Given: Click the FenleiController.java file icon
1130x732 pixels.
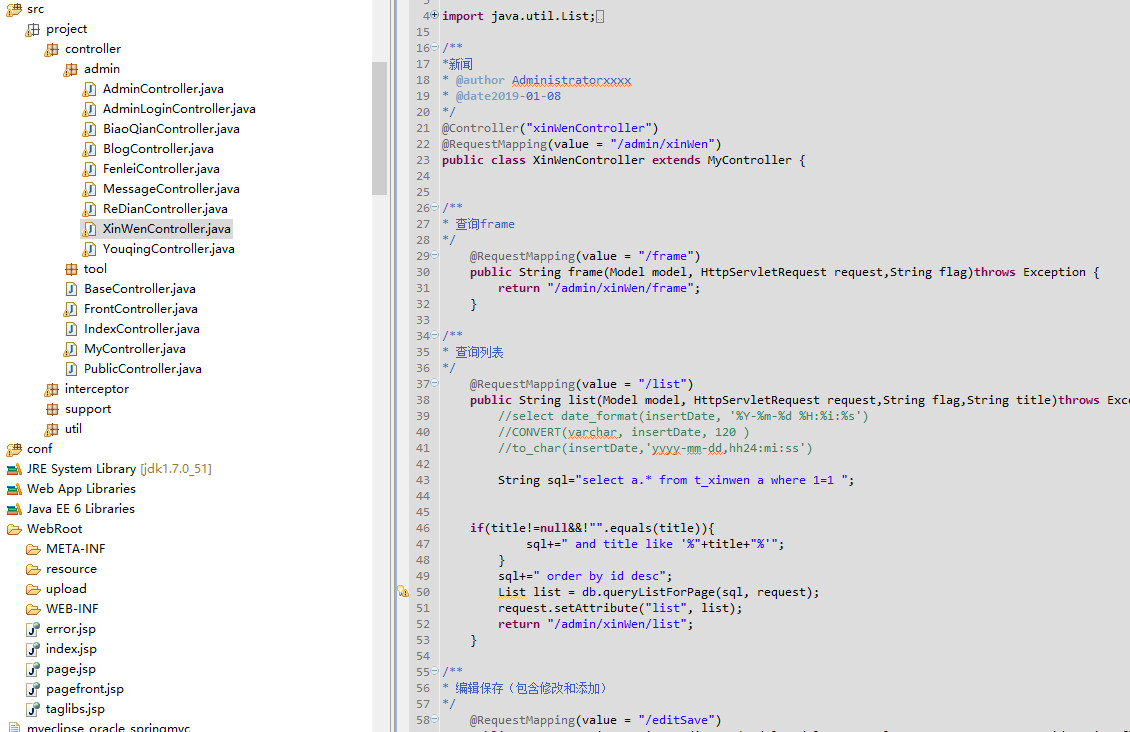Looking at the screenshot, I should (89, 169).
